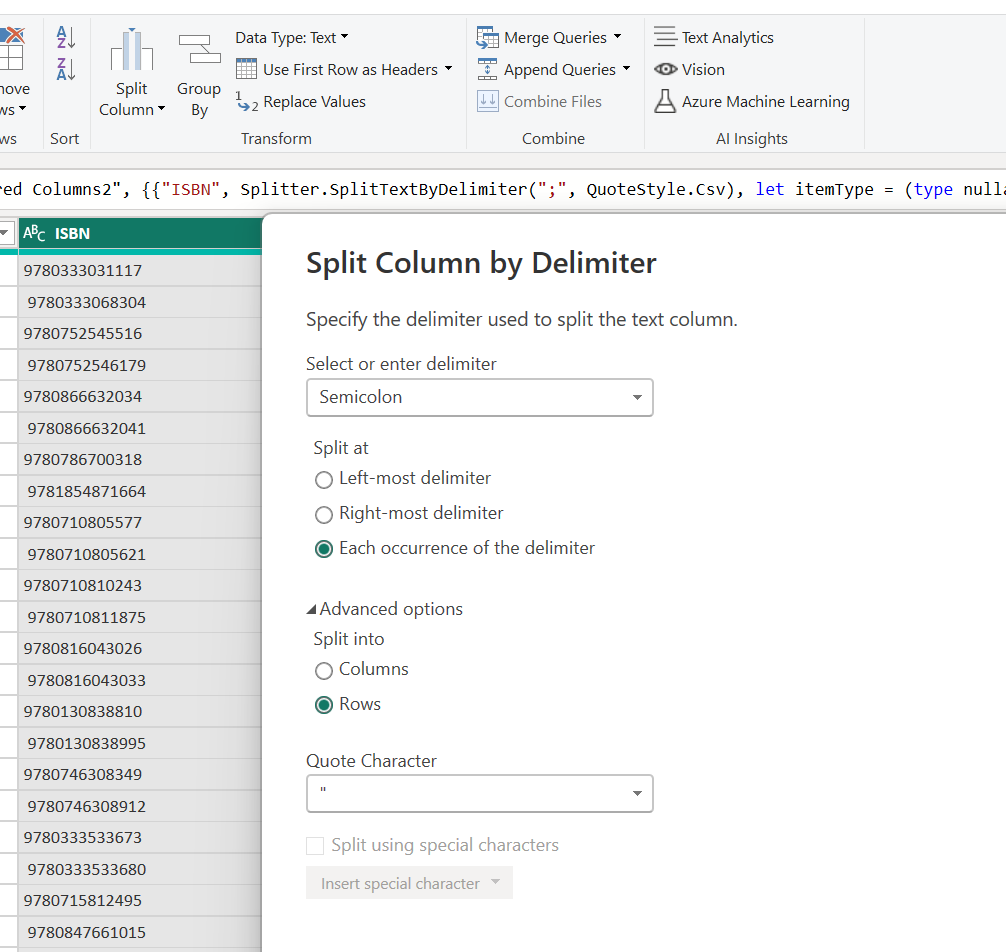Image resolution: width=1006 pixels, height=952 pixels.
Task: Click the Group By icon
Action: coord(199,49)
